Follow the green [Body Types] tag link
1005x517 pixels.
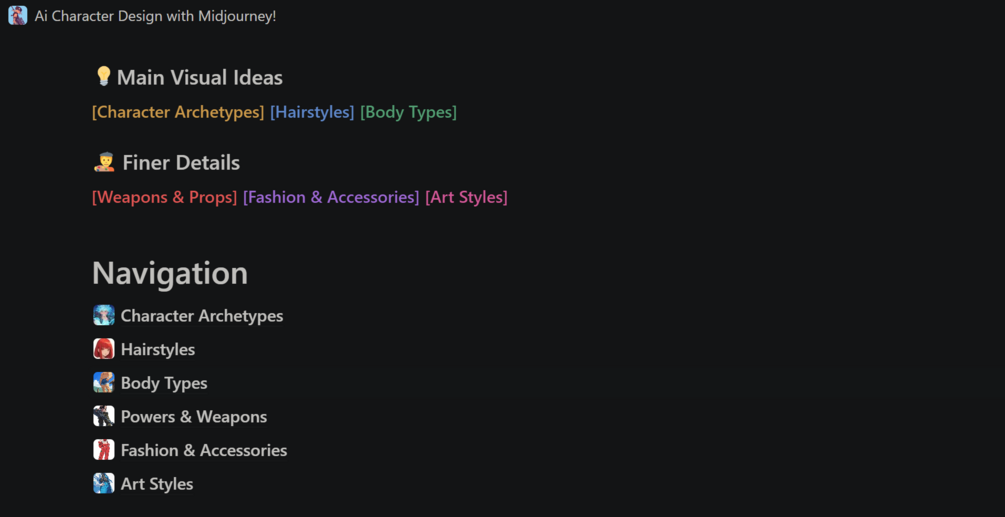(408, 112)
